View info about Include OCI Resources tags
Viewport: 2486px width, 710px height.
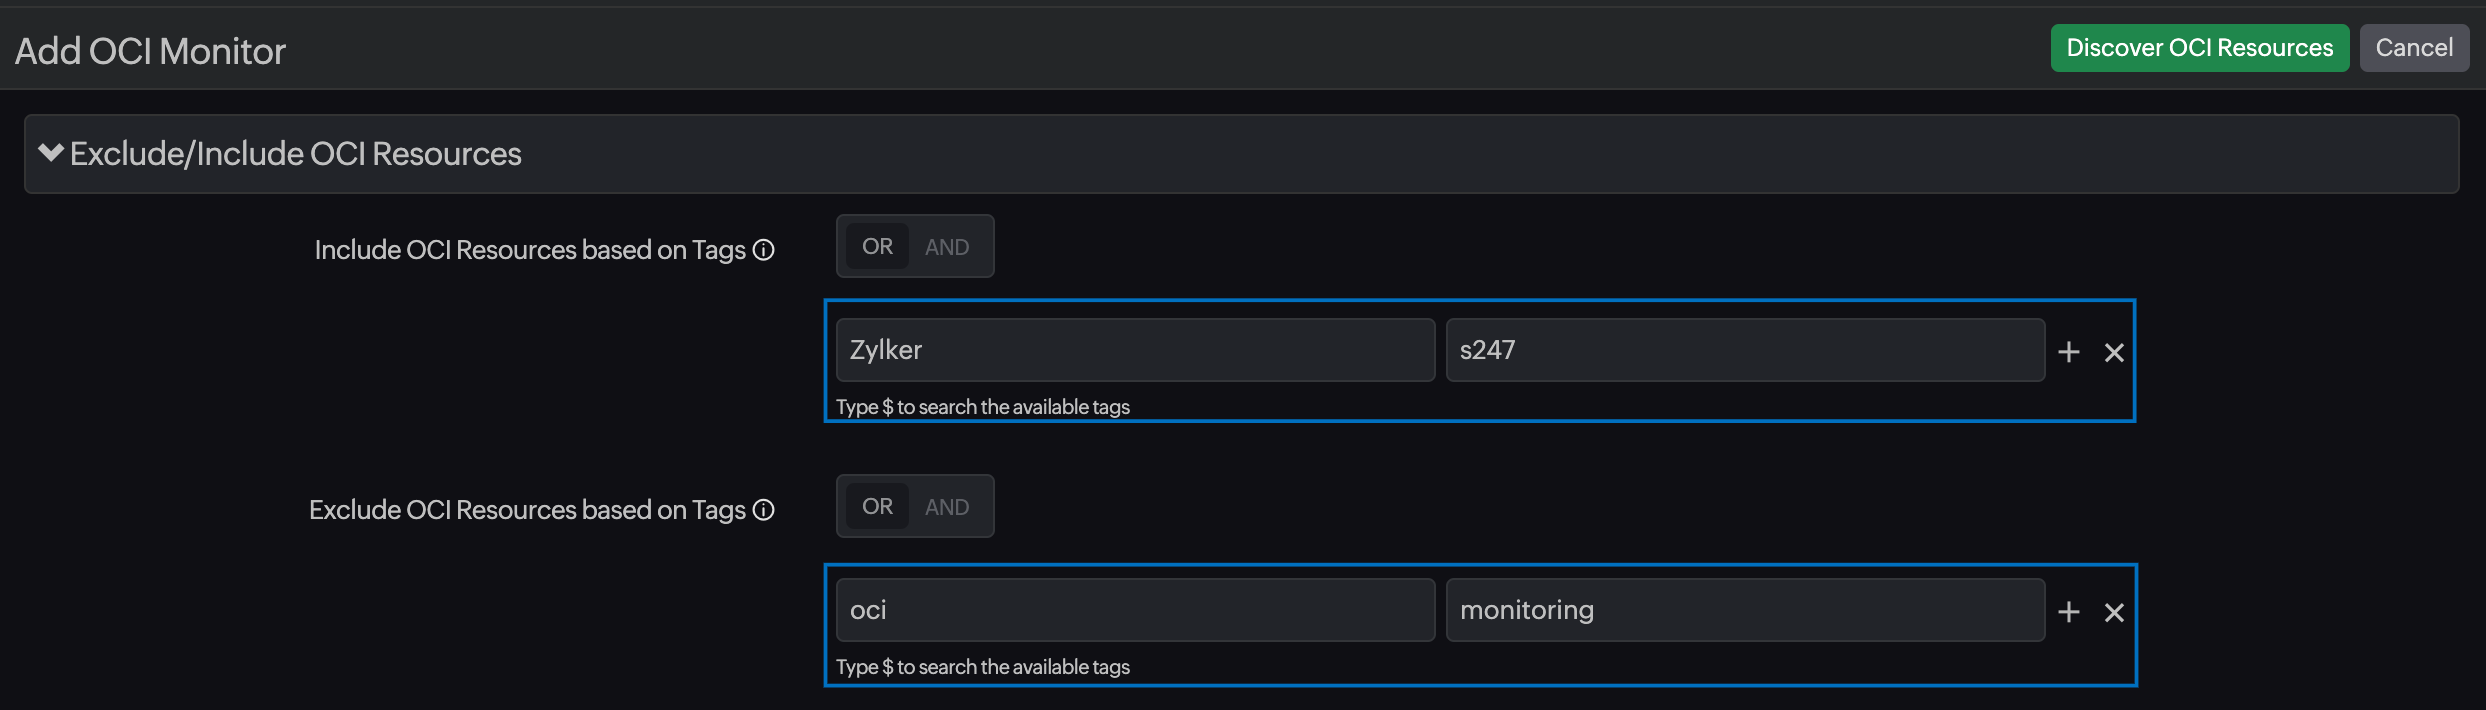click(x=764, y=250)
